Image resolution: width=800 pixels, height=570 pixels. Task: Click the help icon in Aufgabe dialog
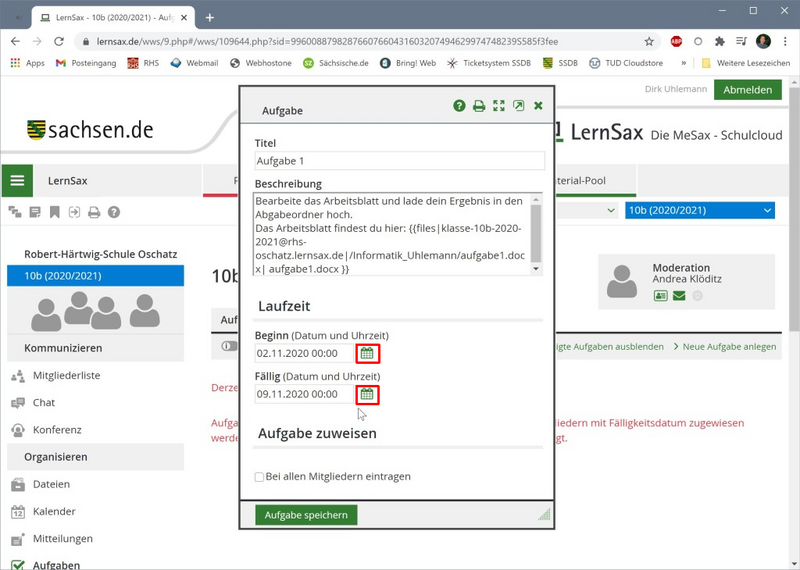pos(459,106)
